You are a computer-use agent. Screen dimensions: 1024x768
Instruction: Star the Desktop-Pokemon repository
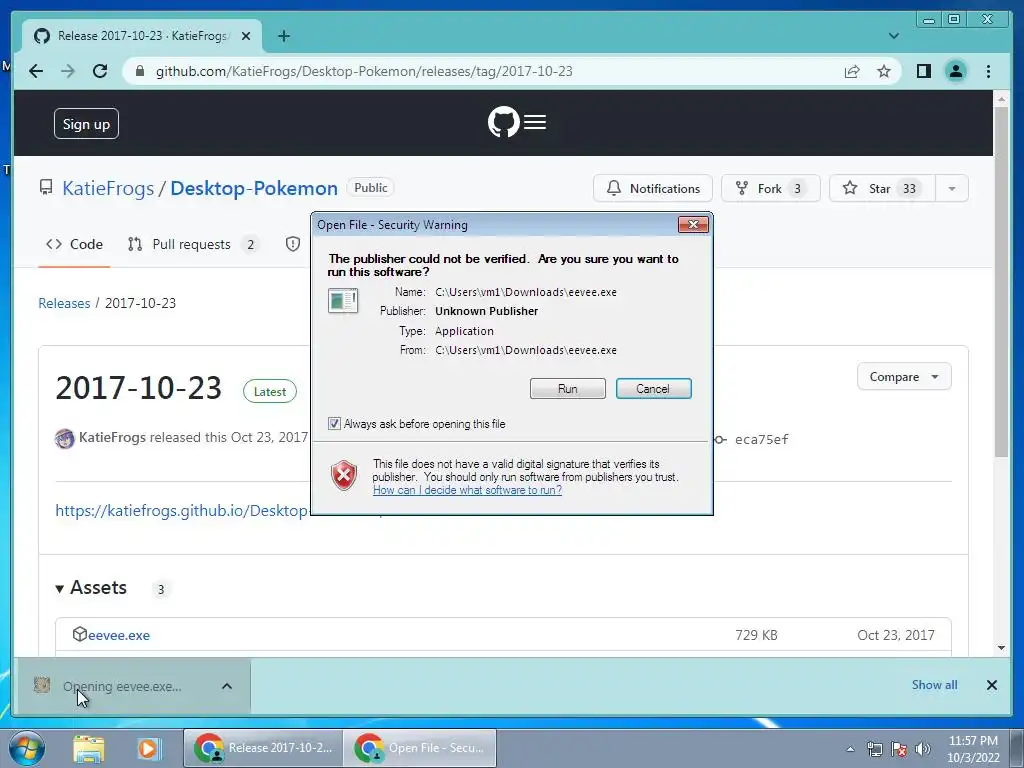882,188
